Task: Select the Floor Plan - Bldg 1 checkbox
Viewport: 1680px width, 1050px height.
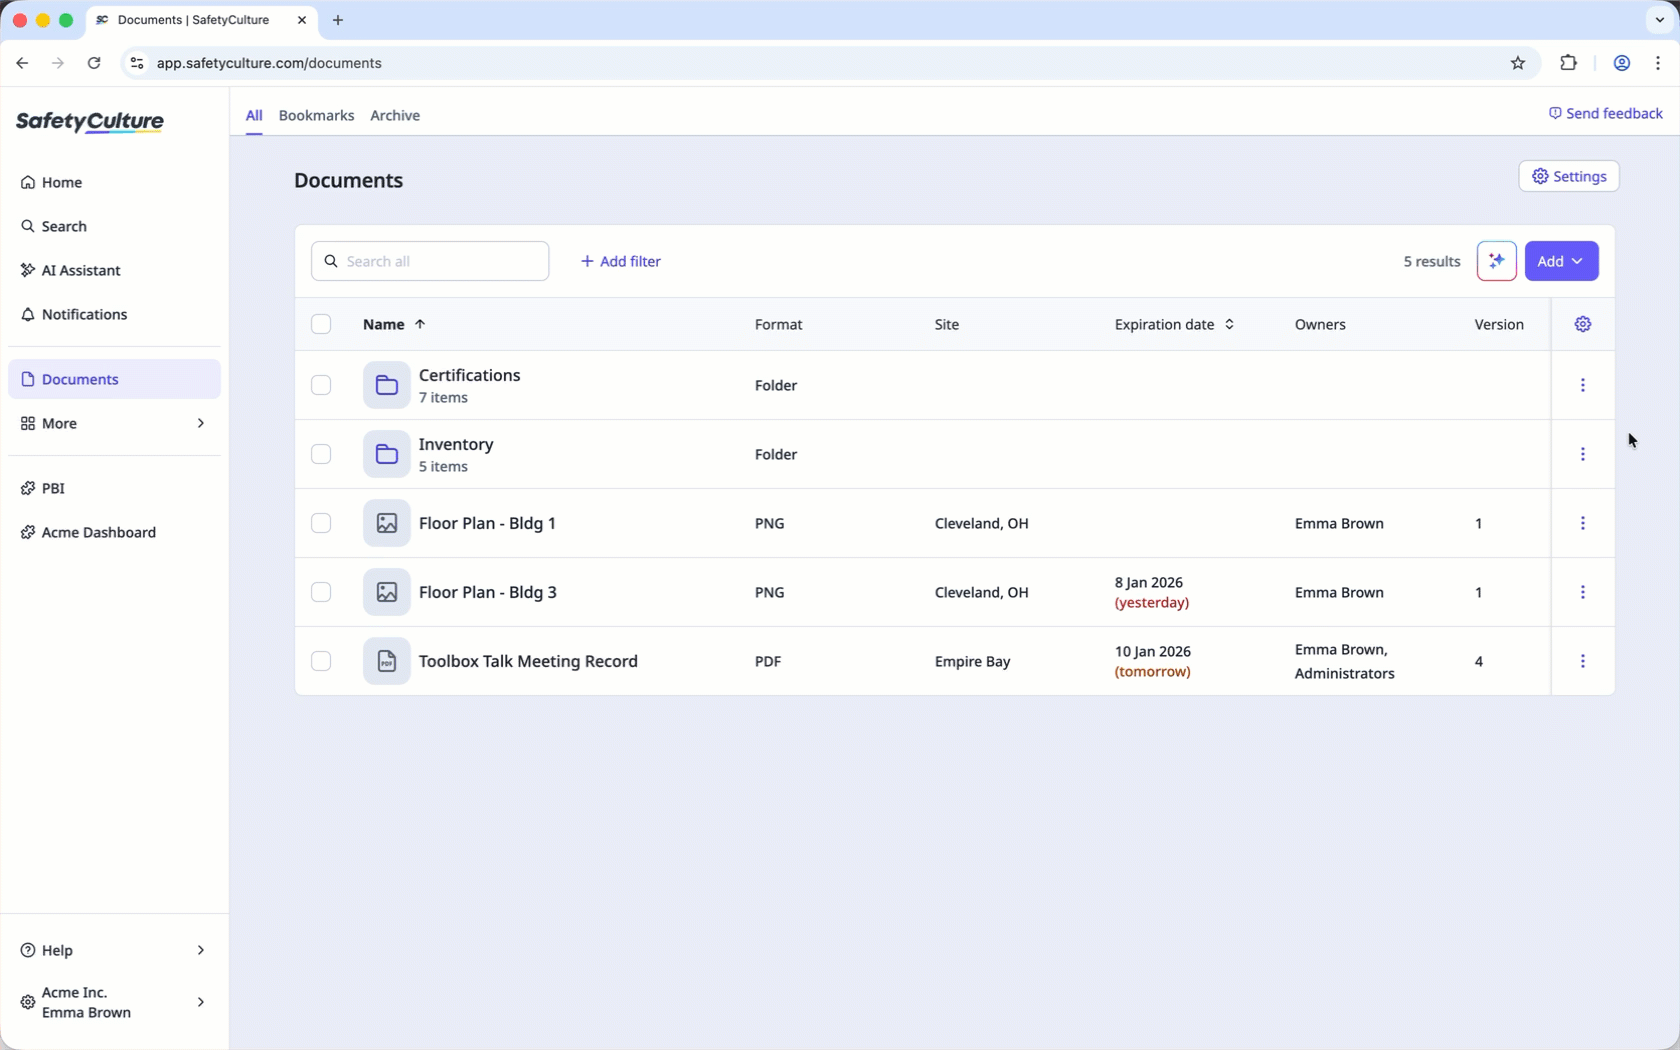Action: (x=321, y=523)
